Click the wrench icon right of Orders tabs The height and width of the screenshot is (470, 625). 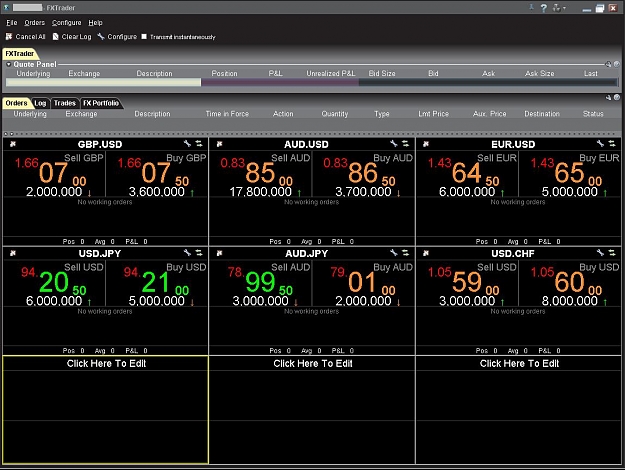coord(608,97)
